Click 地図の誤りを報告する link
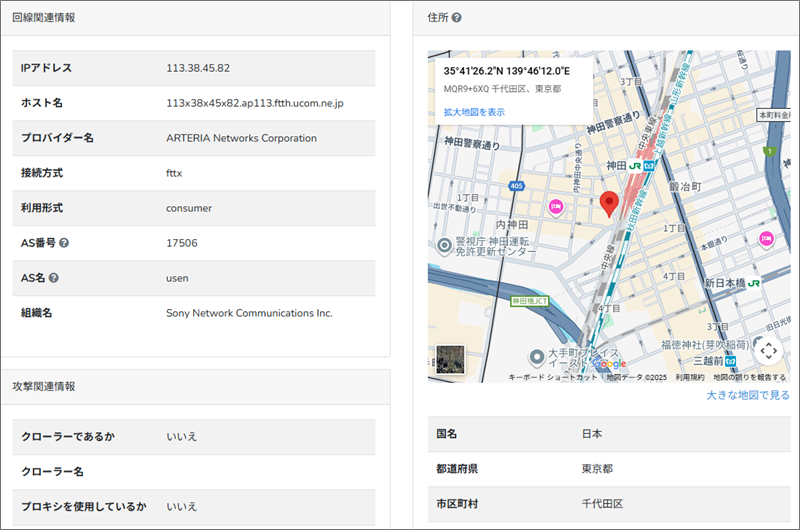This screenshot has width=800, height=530. tap(749, 378)
